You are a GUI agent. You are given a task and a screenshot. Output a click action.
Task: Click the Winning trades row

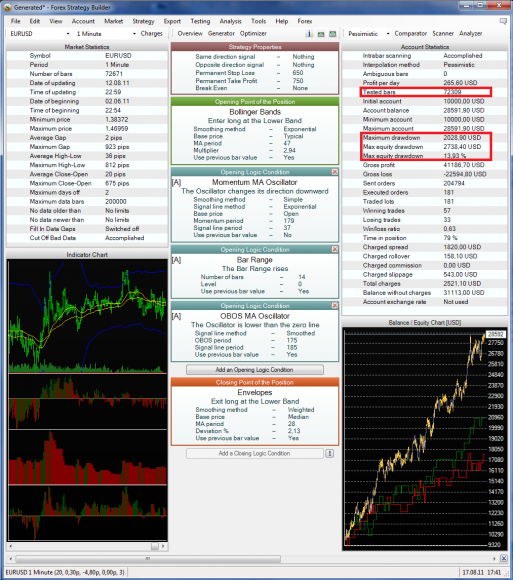click(425, 210)
